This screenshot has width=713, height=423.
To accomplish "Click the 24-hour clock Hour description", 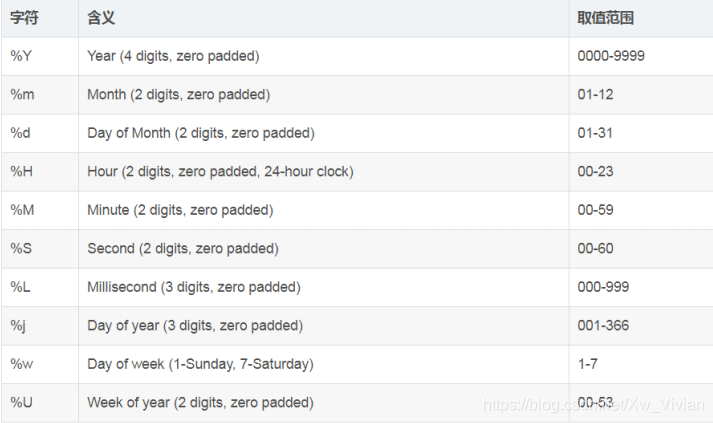I will (220, 171).
